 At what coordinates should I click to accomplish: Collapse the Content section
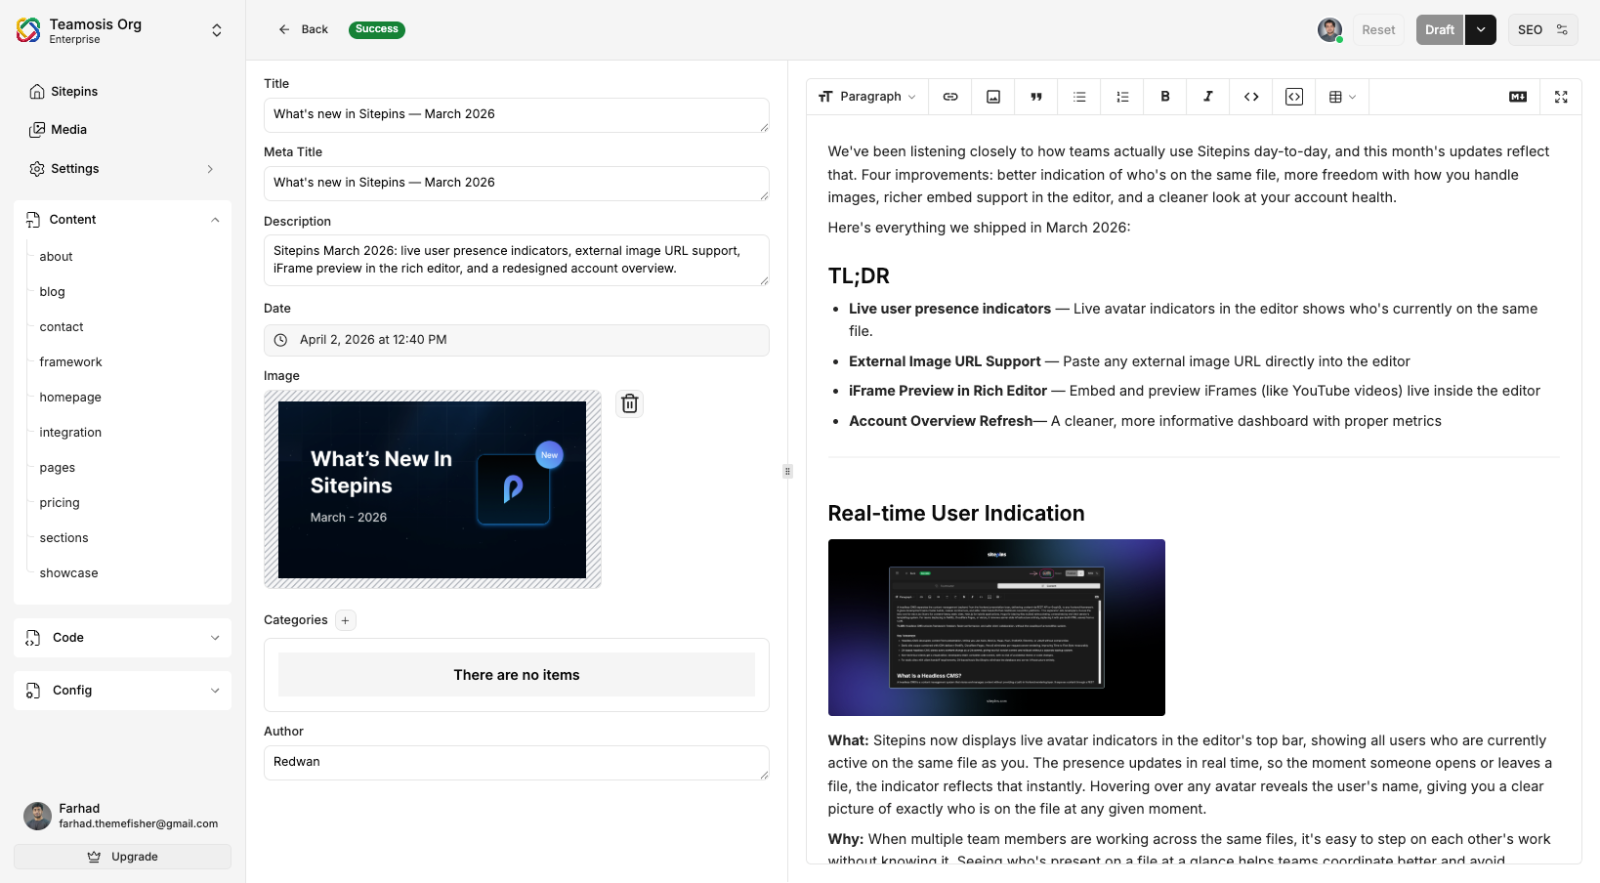pyautogui.click(x=122, y=220)
